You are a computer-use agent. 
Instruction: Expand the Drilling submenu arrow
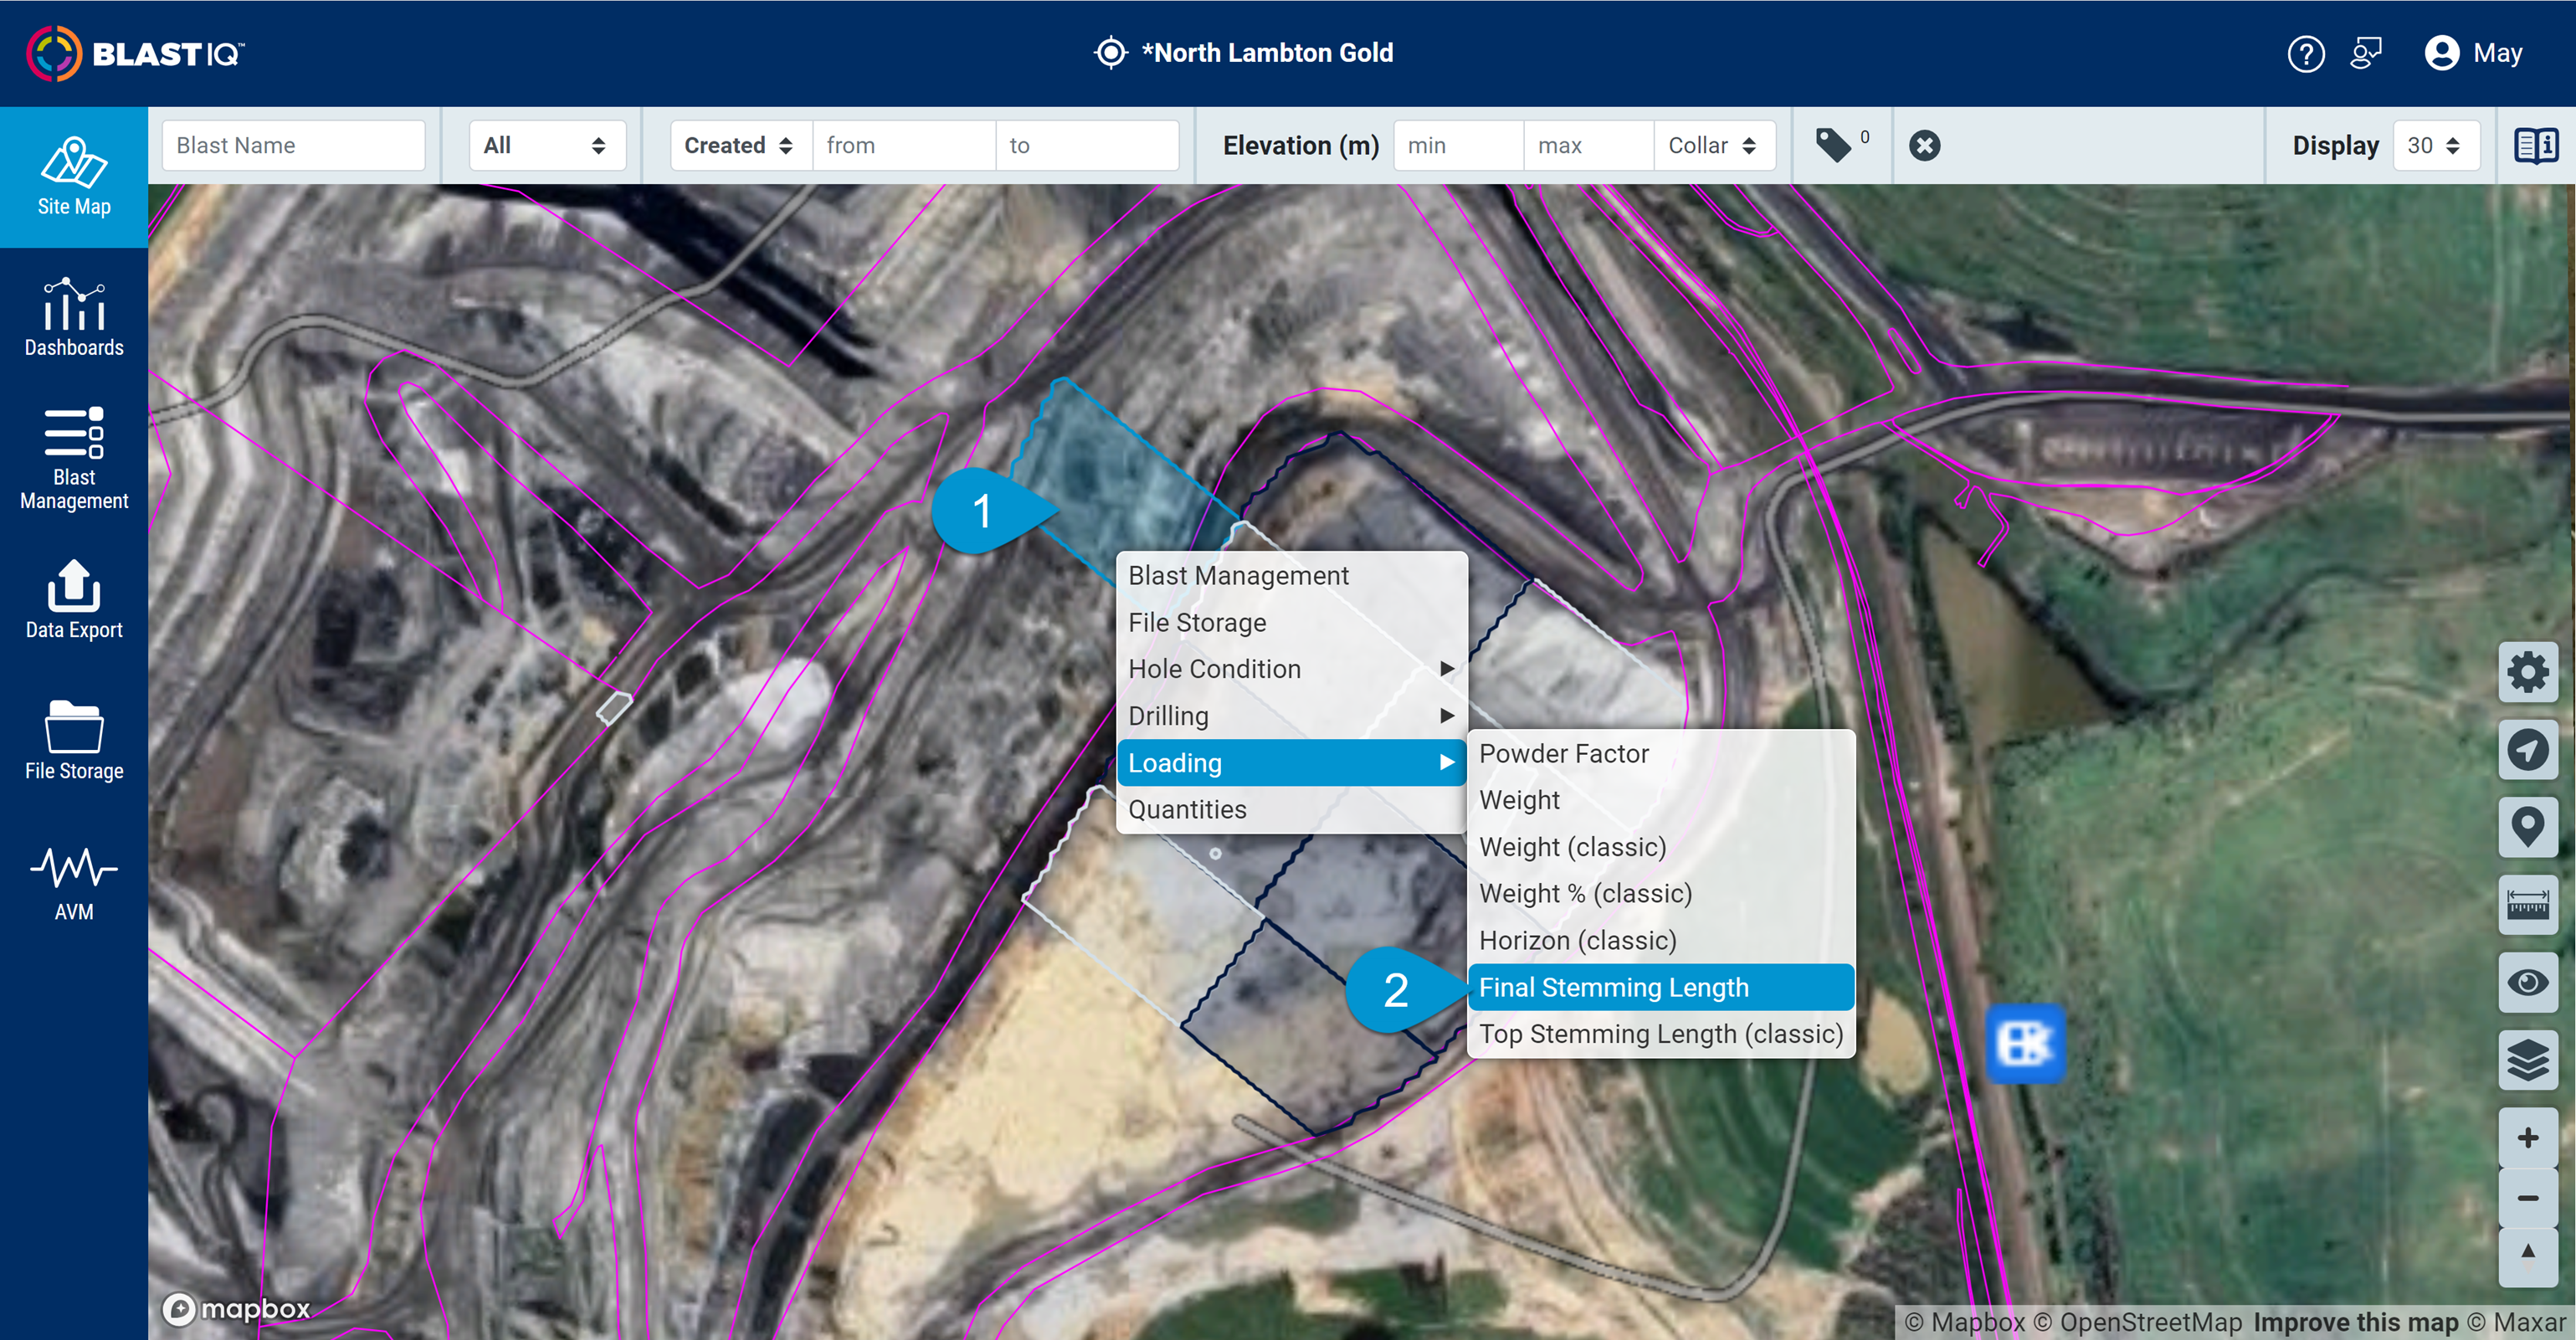[x=1446, y=715]
